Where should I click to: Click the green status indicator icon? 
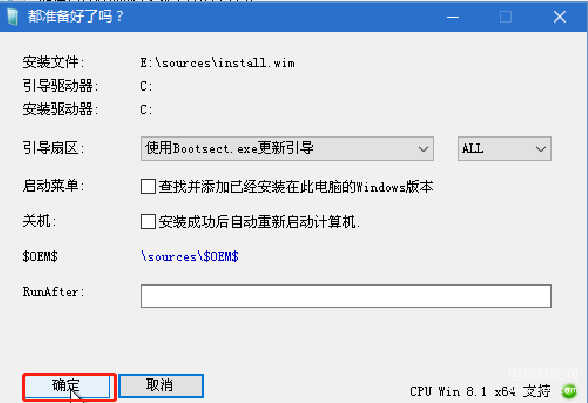click(569, 391)
